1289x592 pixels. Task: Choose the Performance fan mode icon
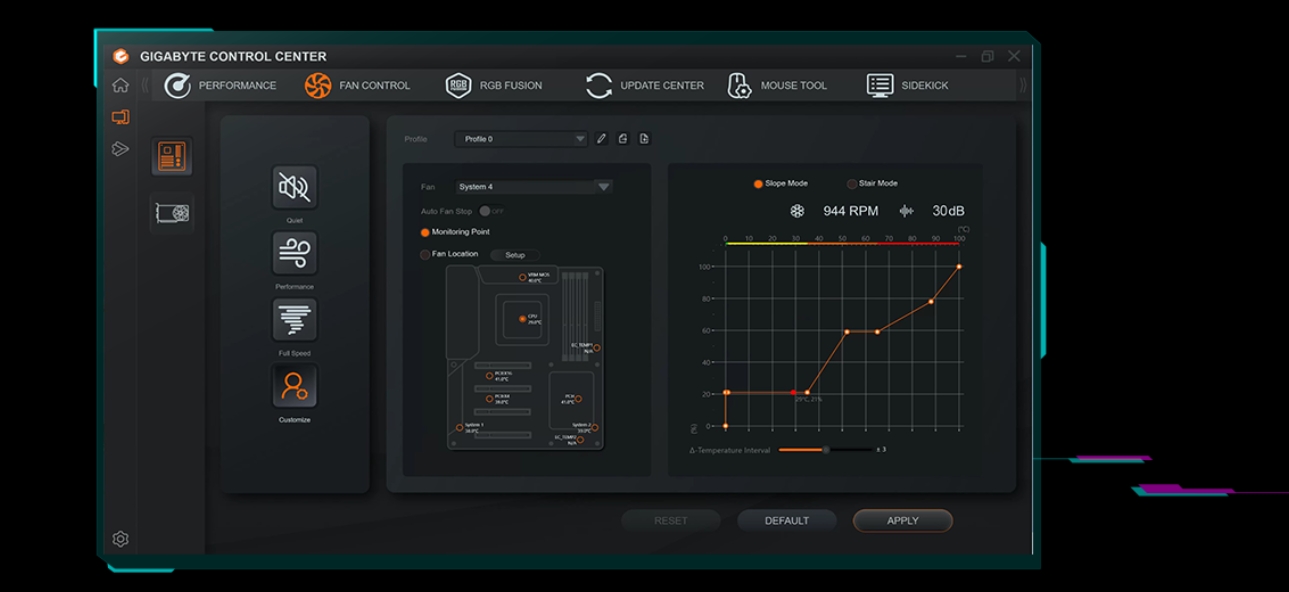click(x=294, y=253)
